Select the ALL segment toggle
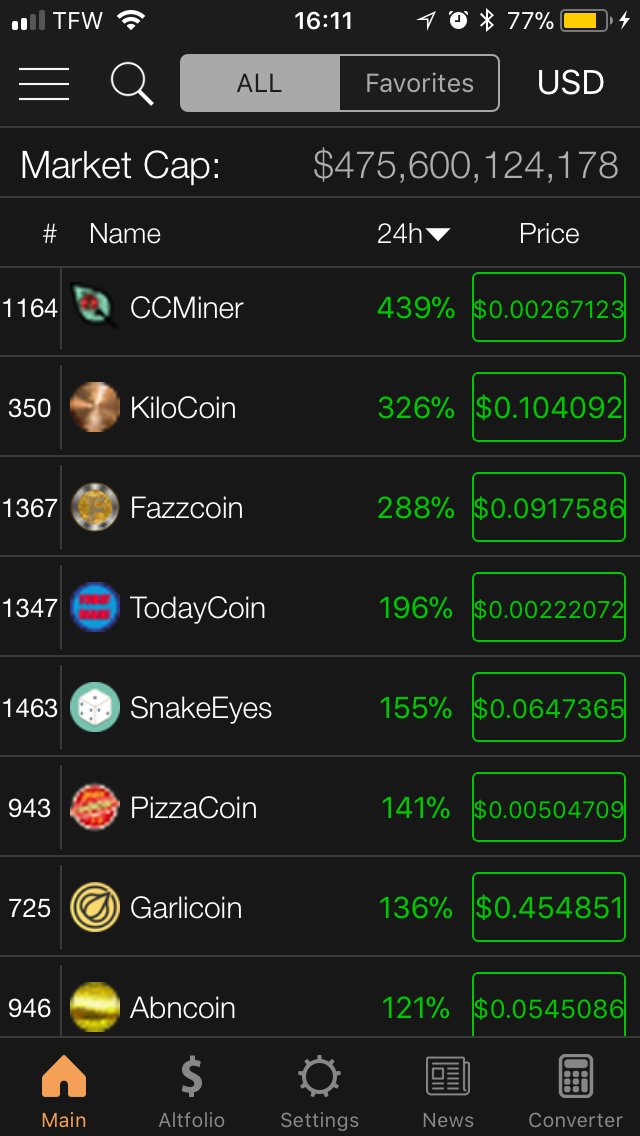Image resolution: width=640 pixels, height=1136 pixels. [x=259, y=83]
